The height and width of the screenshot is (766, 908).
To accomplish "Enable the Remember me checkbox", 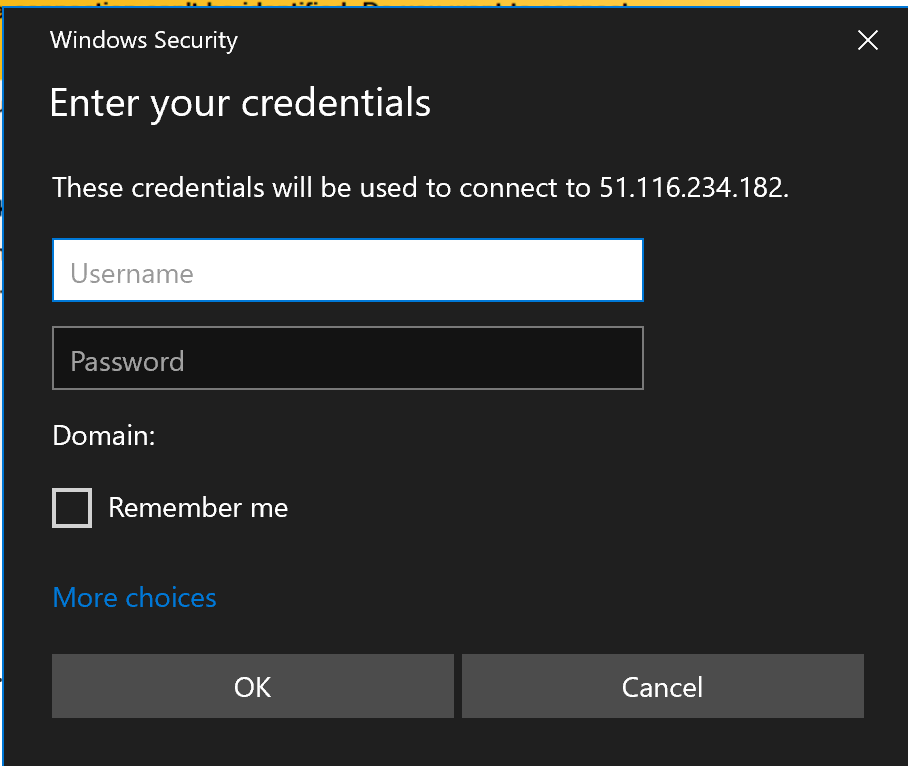I will 72,508.
